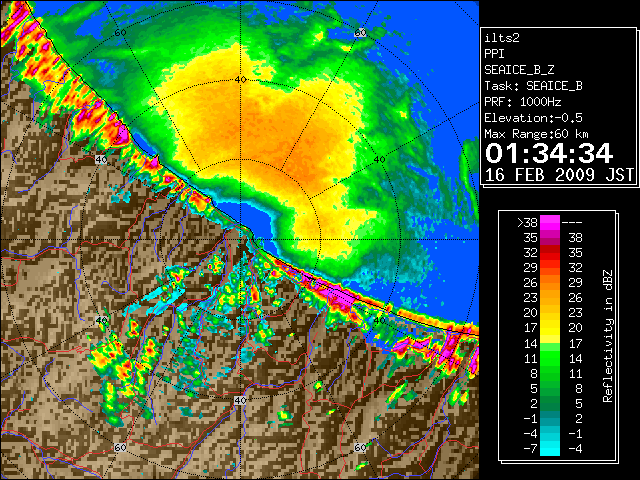Click the '40' label on the east-northeast ring
This screenshot has width=640, height=480.
(380, 160)
